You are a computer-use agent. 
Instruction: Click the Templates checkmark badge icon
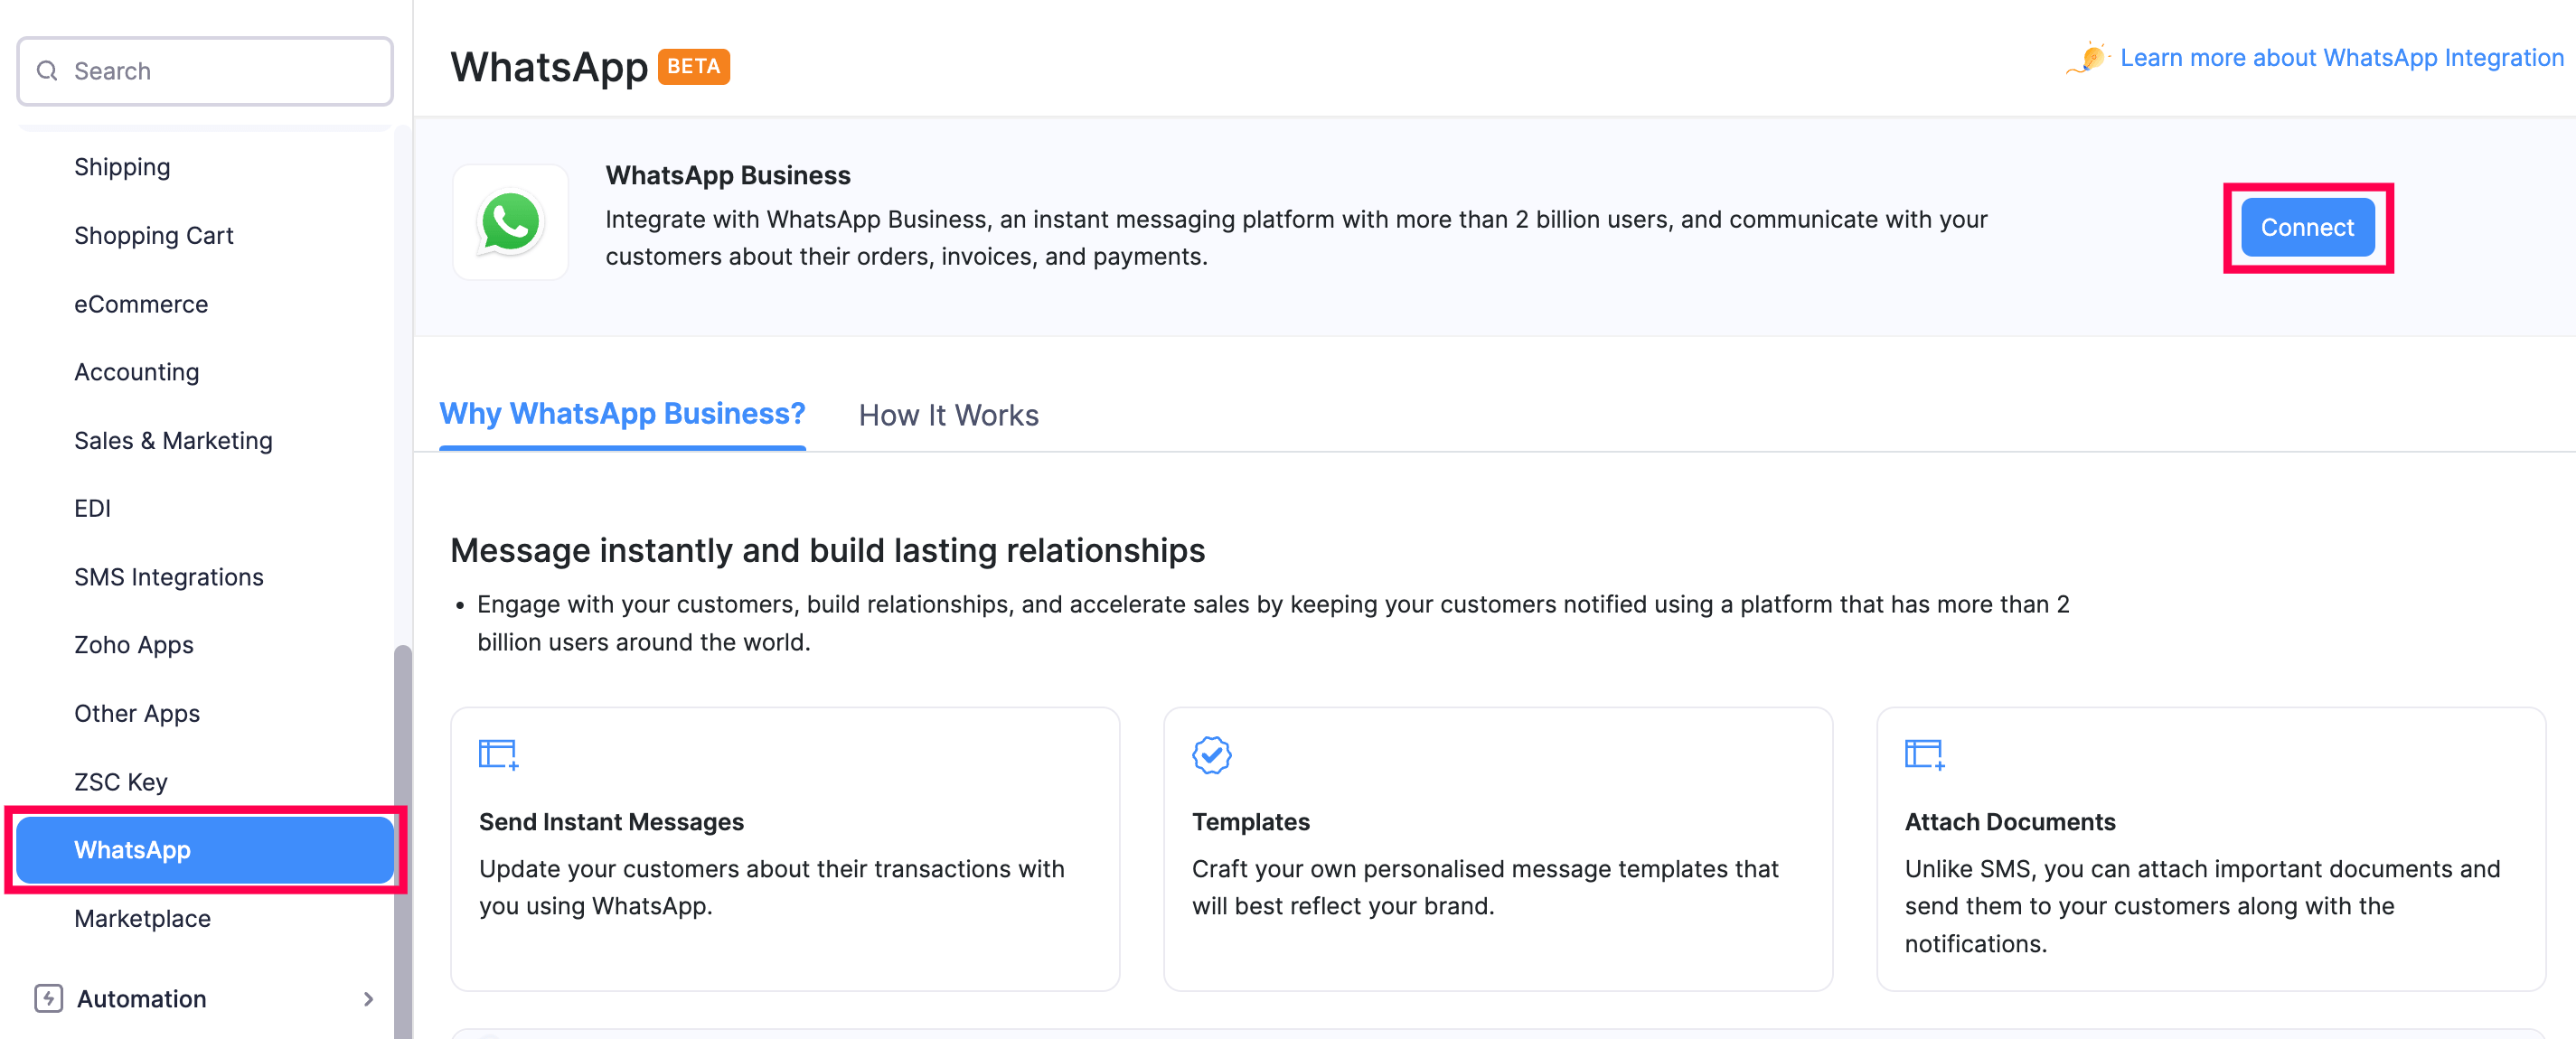click(1211, 754)
